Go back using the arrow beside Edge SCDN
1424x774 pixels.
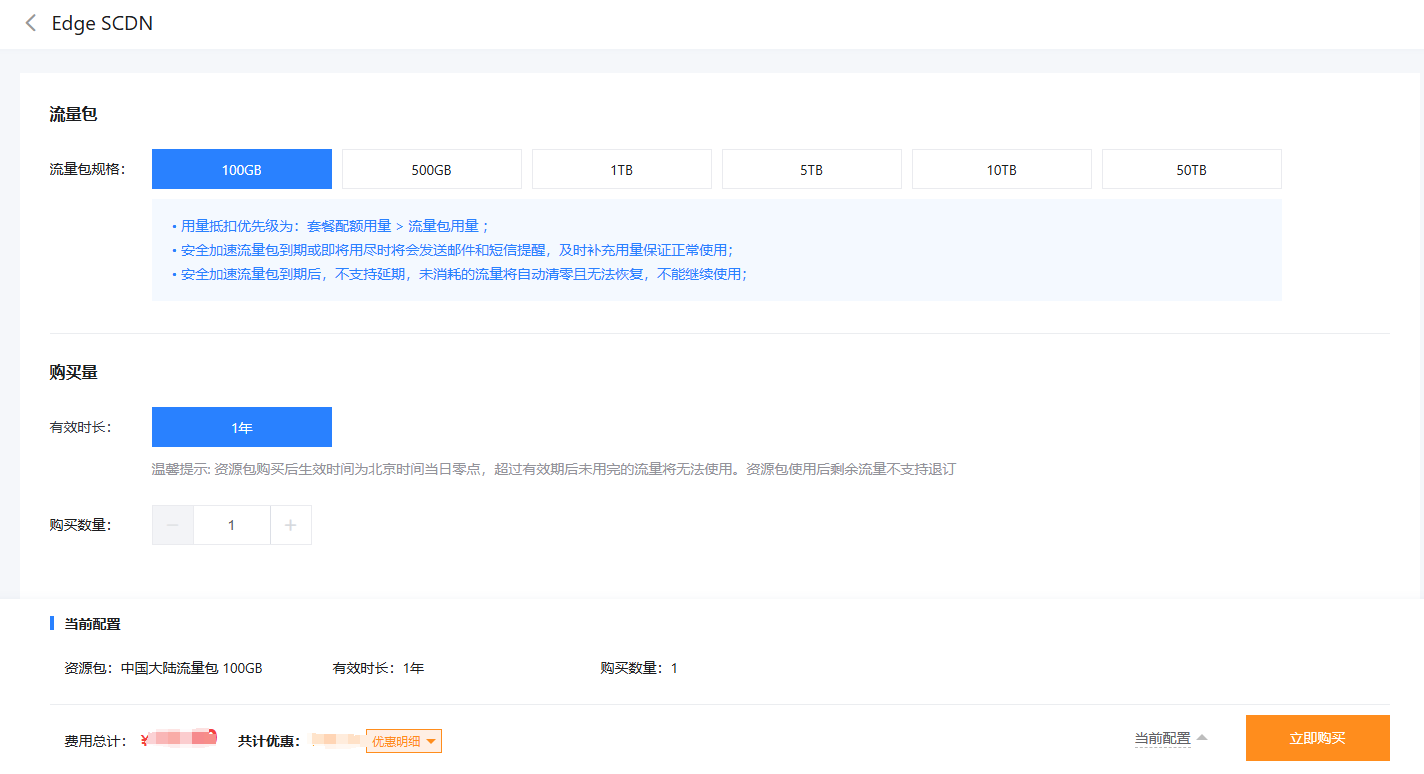pyautogui.click(x=31, y=23)
